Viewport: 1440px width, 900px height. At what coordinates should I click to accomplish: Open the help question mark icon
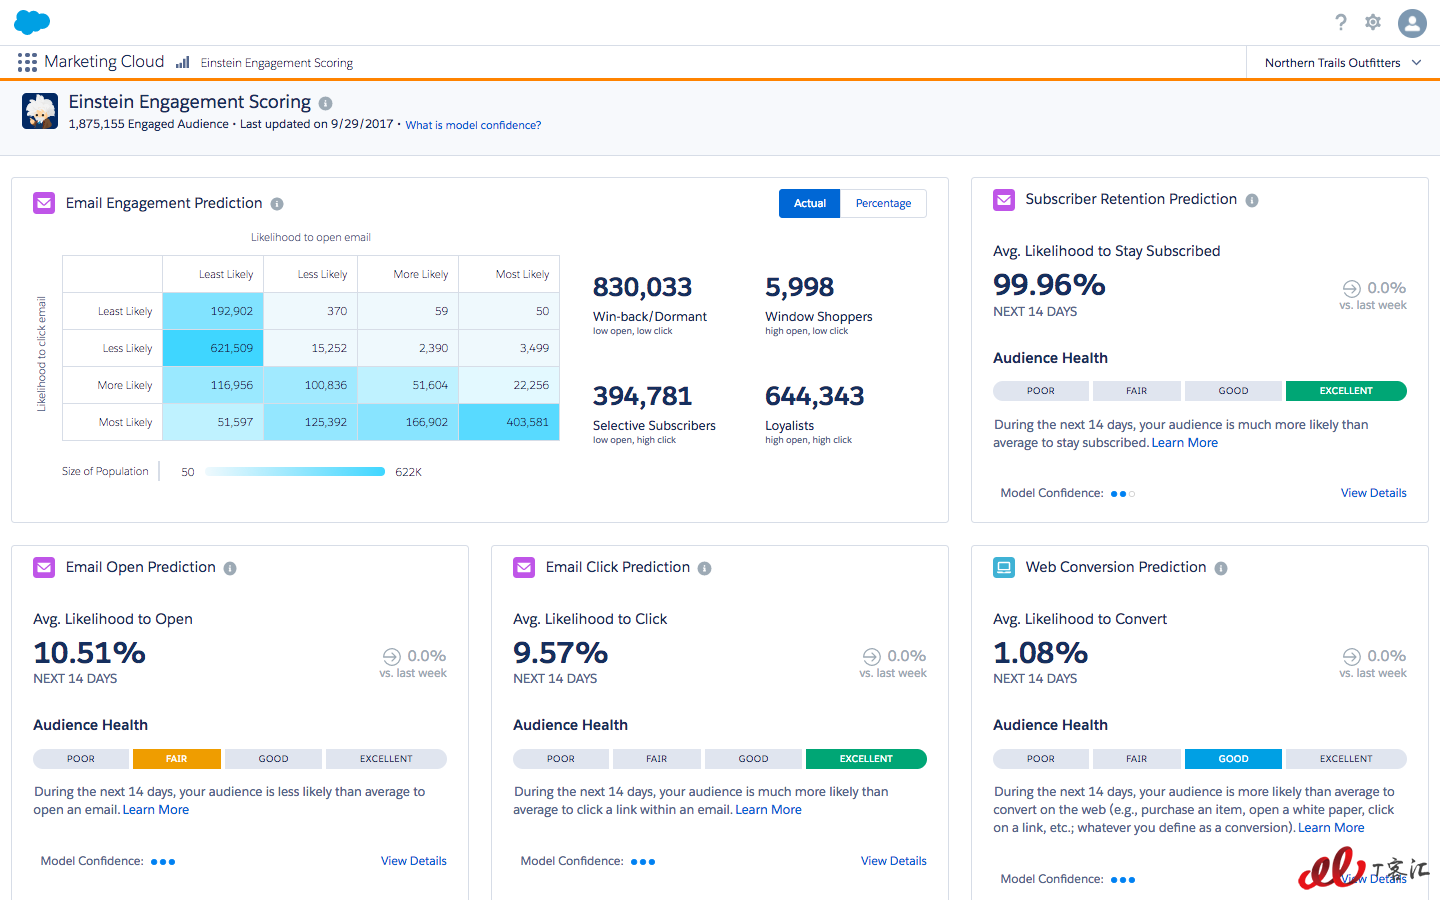click(1341, 22)
